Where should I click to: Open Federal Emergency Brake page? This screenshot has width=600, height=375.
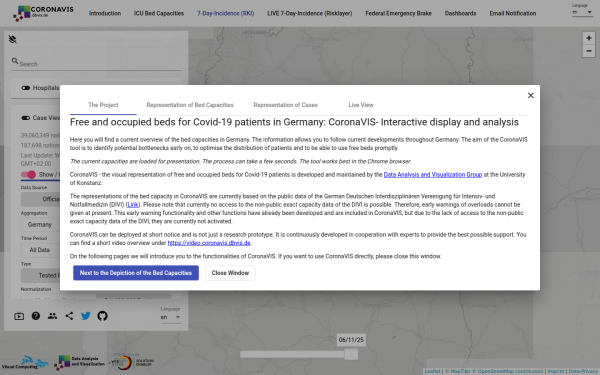coord(398,13)
